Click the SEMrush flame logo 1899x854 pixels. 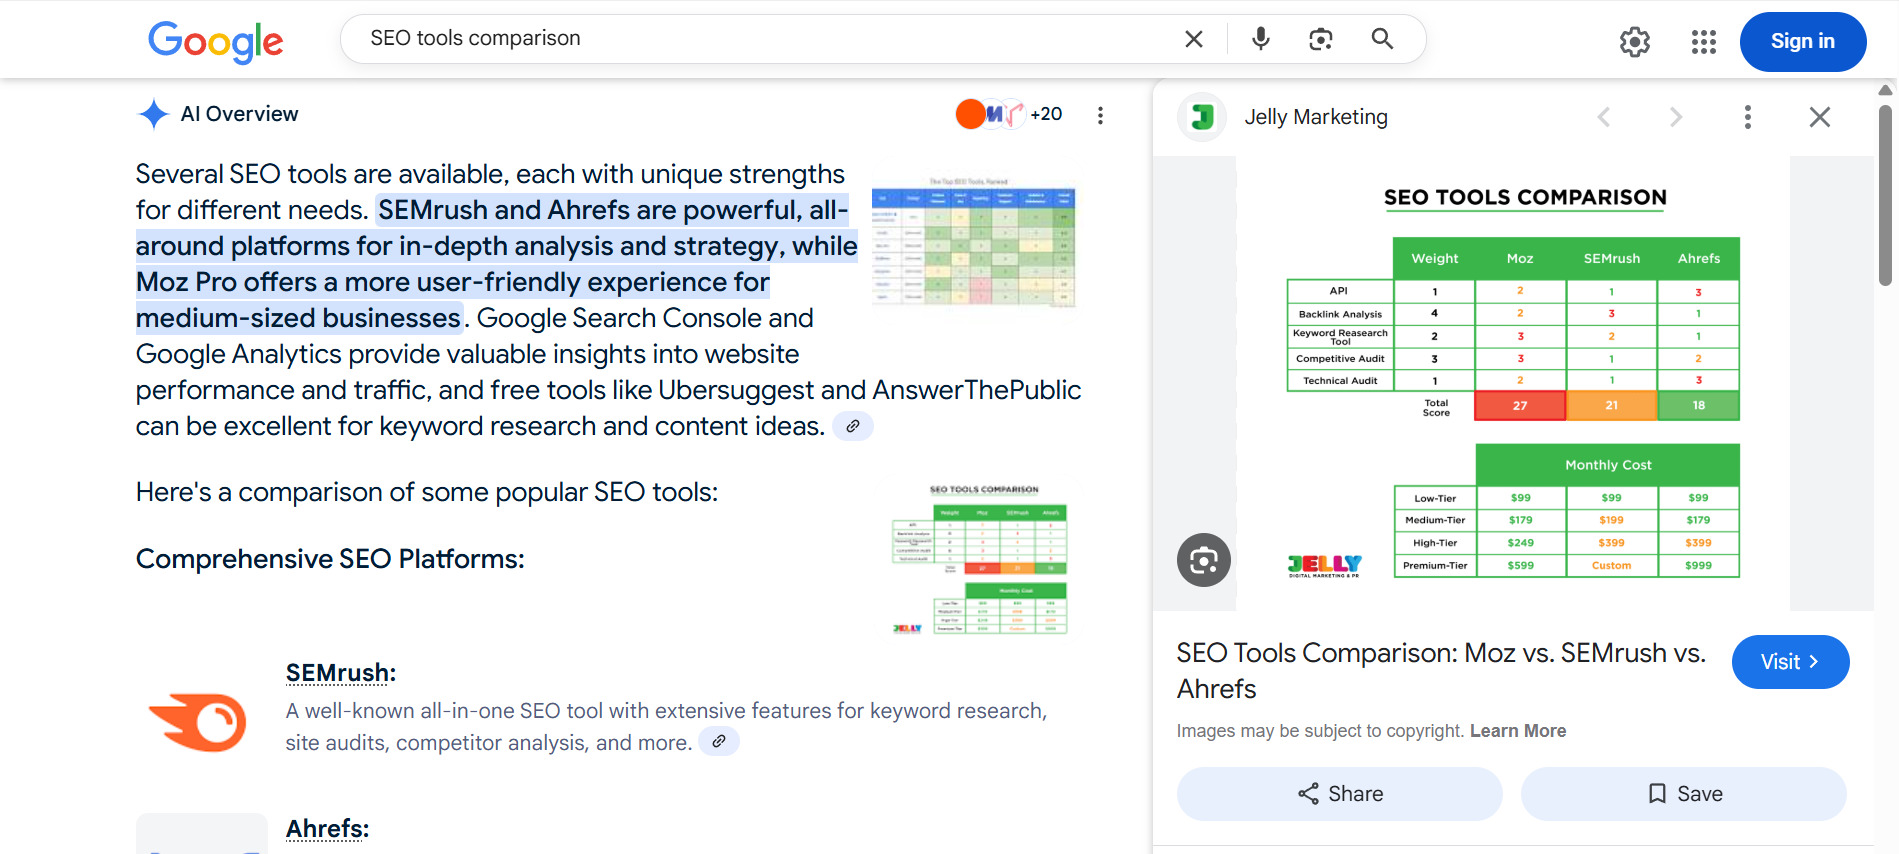point(198,722)
